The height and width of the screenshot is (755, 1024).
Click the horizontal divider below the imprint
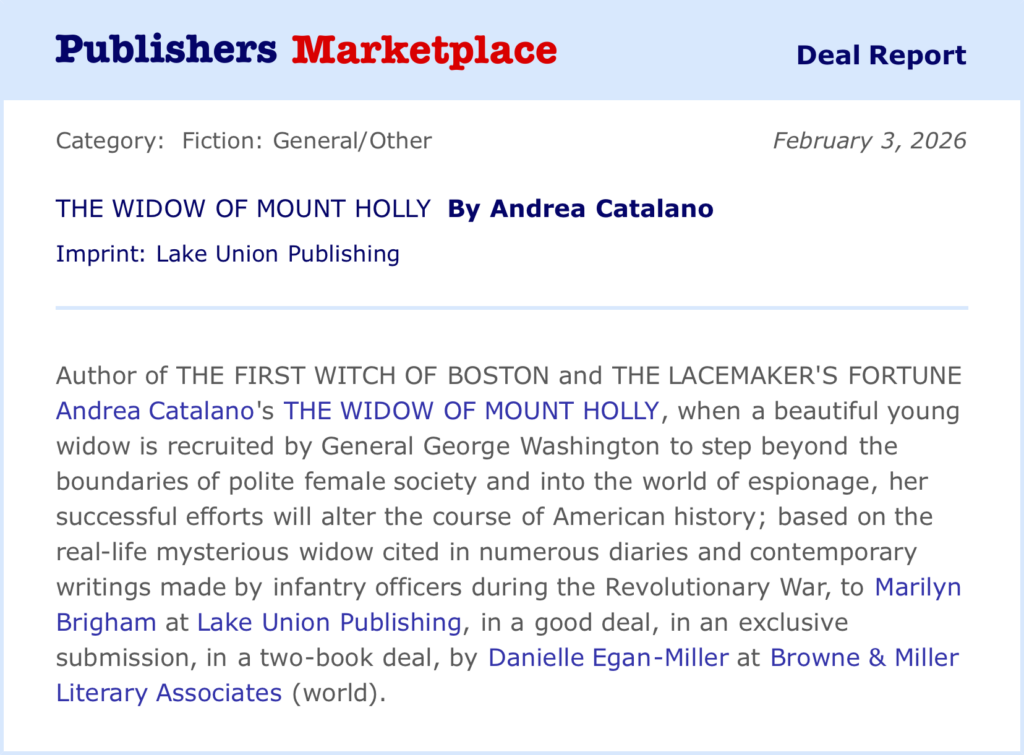(512, 308)
